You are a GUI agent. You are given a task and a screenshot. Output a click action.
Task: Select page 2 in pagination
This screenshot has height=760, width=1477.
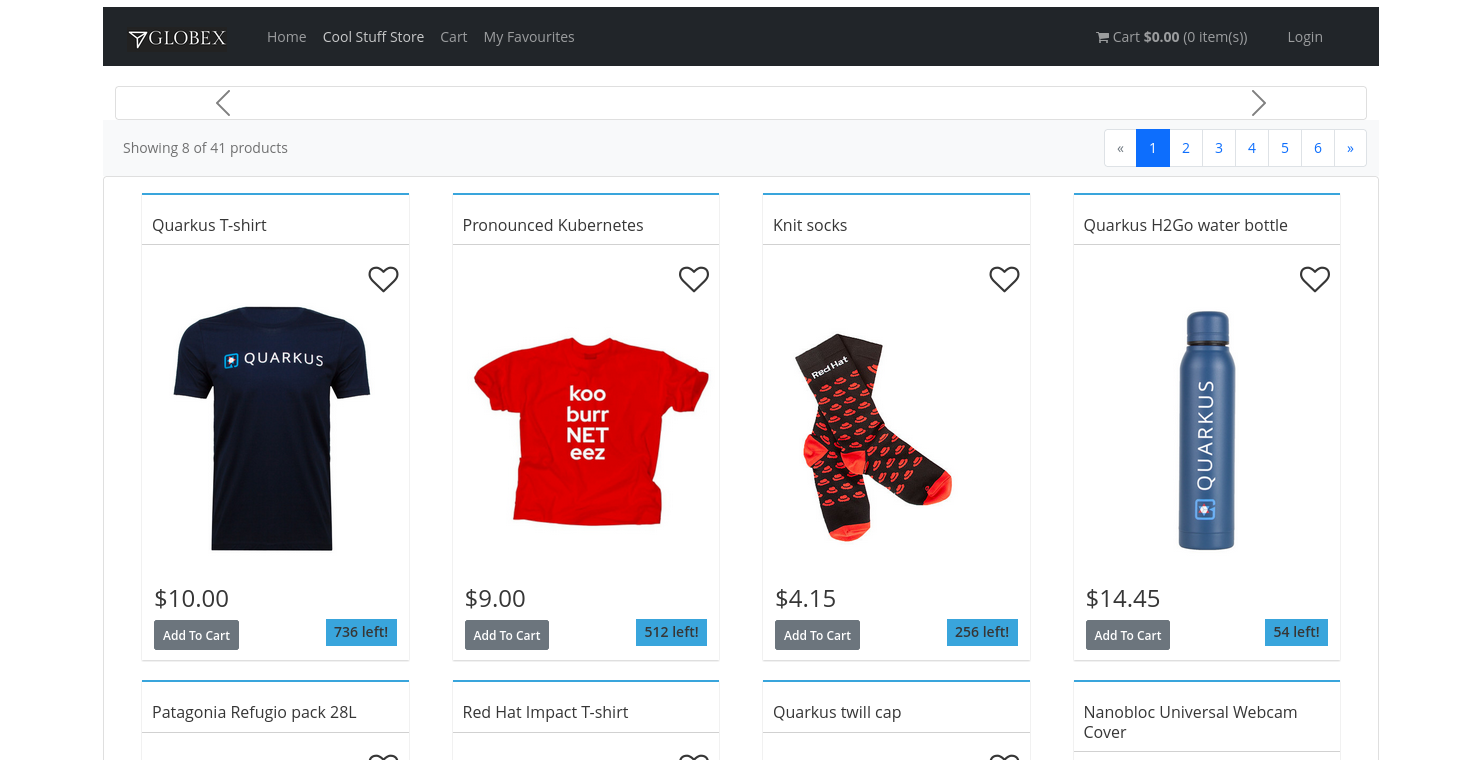click(1186, 148)
